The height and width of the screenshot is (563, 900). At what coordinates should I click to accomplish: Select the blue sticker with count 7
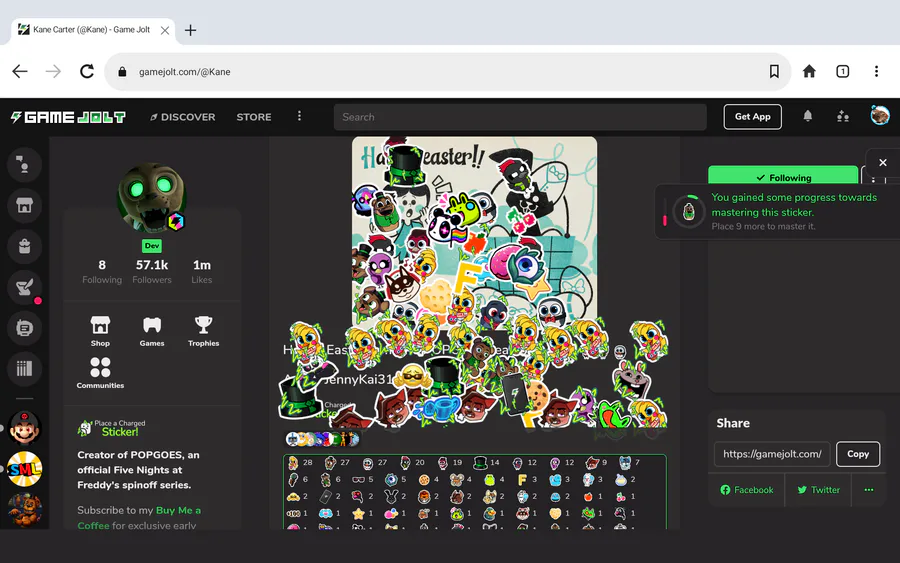[x=630, y=463]
